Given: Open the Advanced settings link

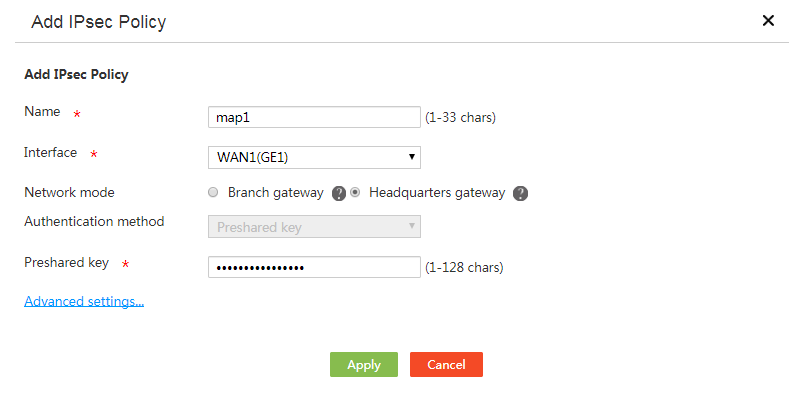Looking at the screenshot, I should (84, 301).
